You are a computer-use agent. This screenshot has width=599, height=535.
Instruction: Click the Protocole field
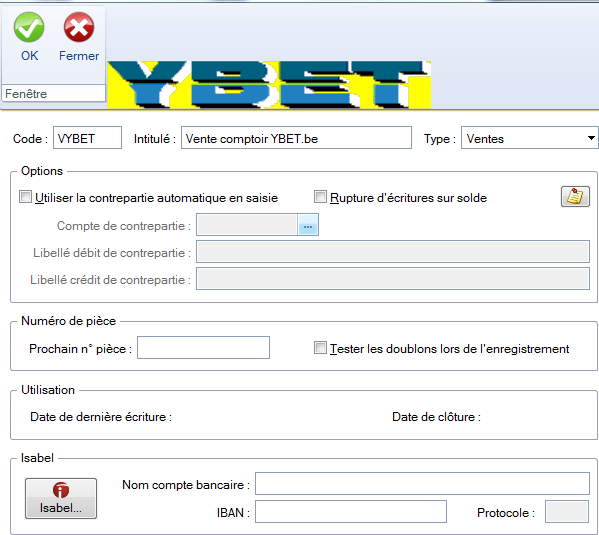(567, 512)
